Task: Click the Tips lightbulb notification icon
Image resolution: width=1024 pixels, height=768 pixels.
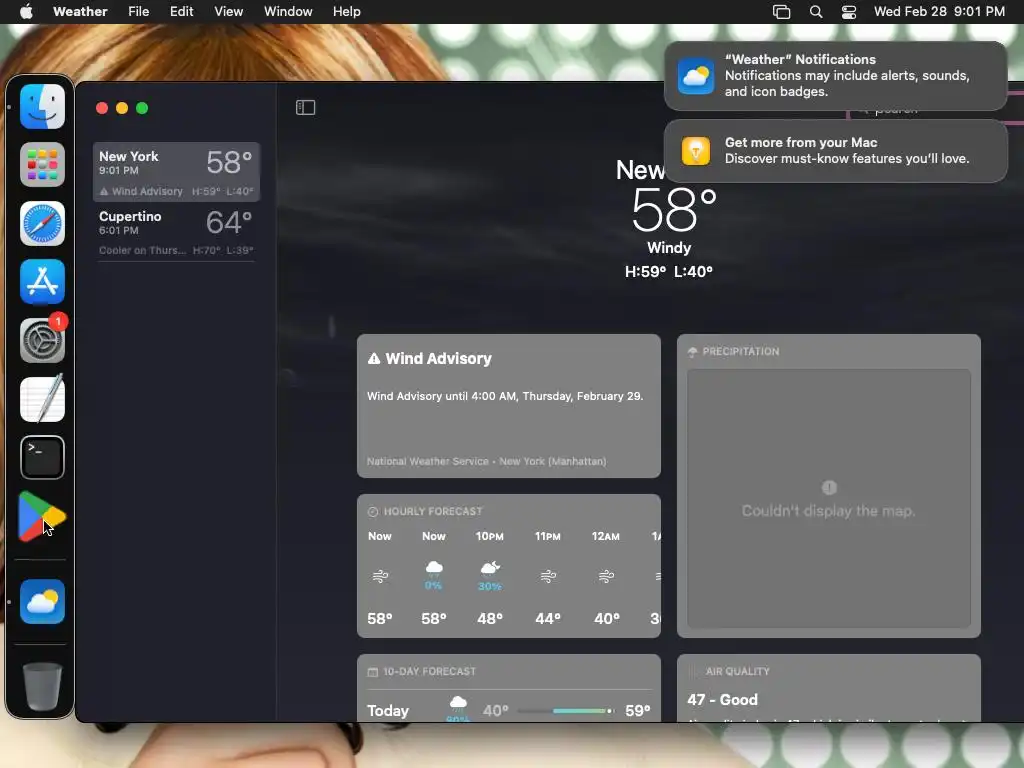Action: (x=696, y=151)
